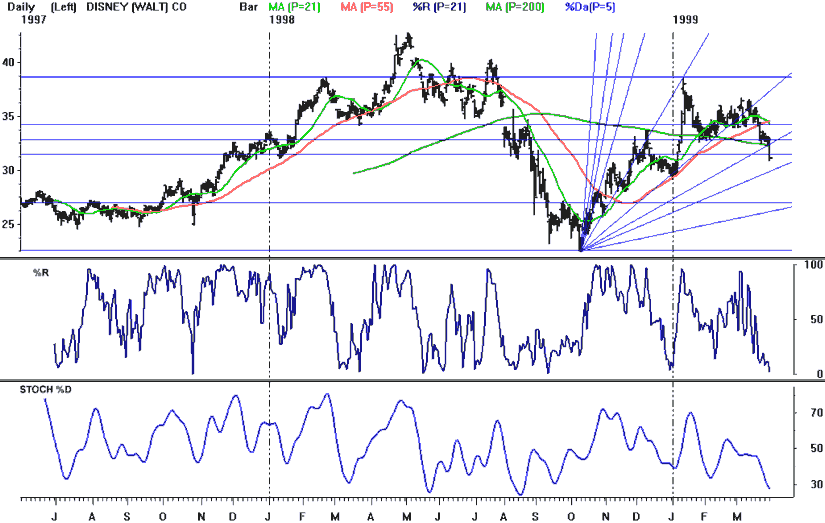Click stochastic scale value 50

(817, 448)
